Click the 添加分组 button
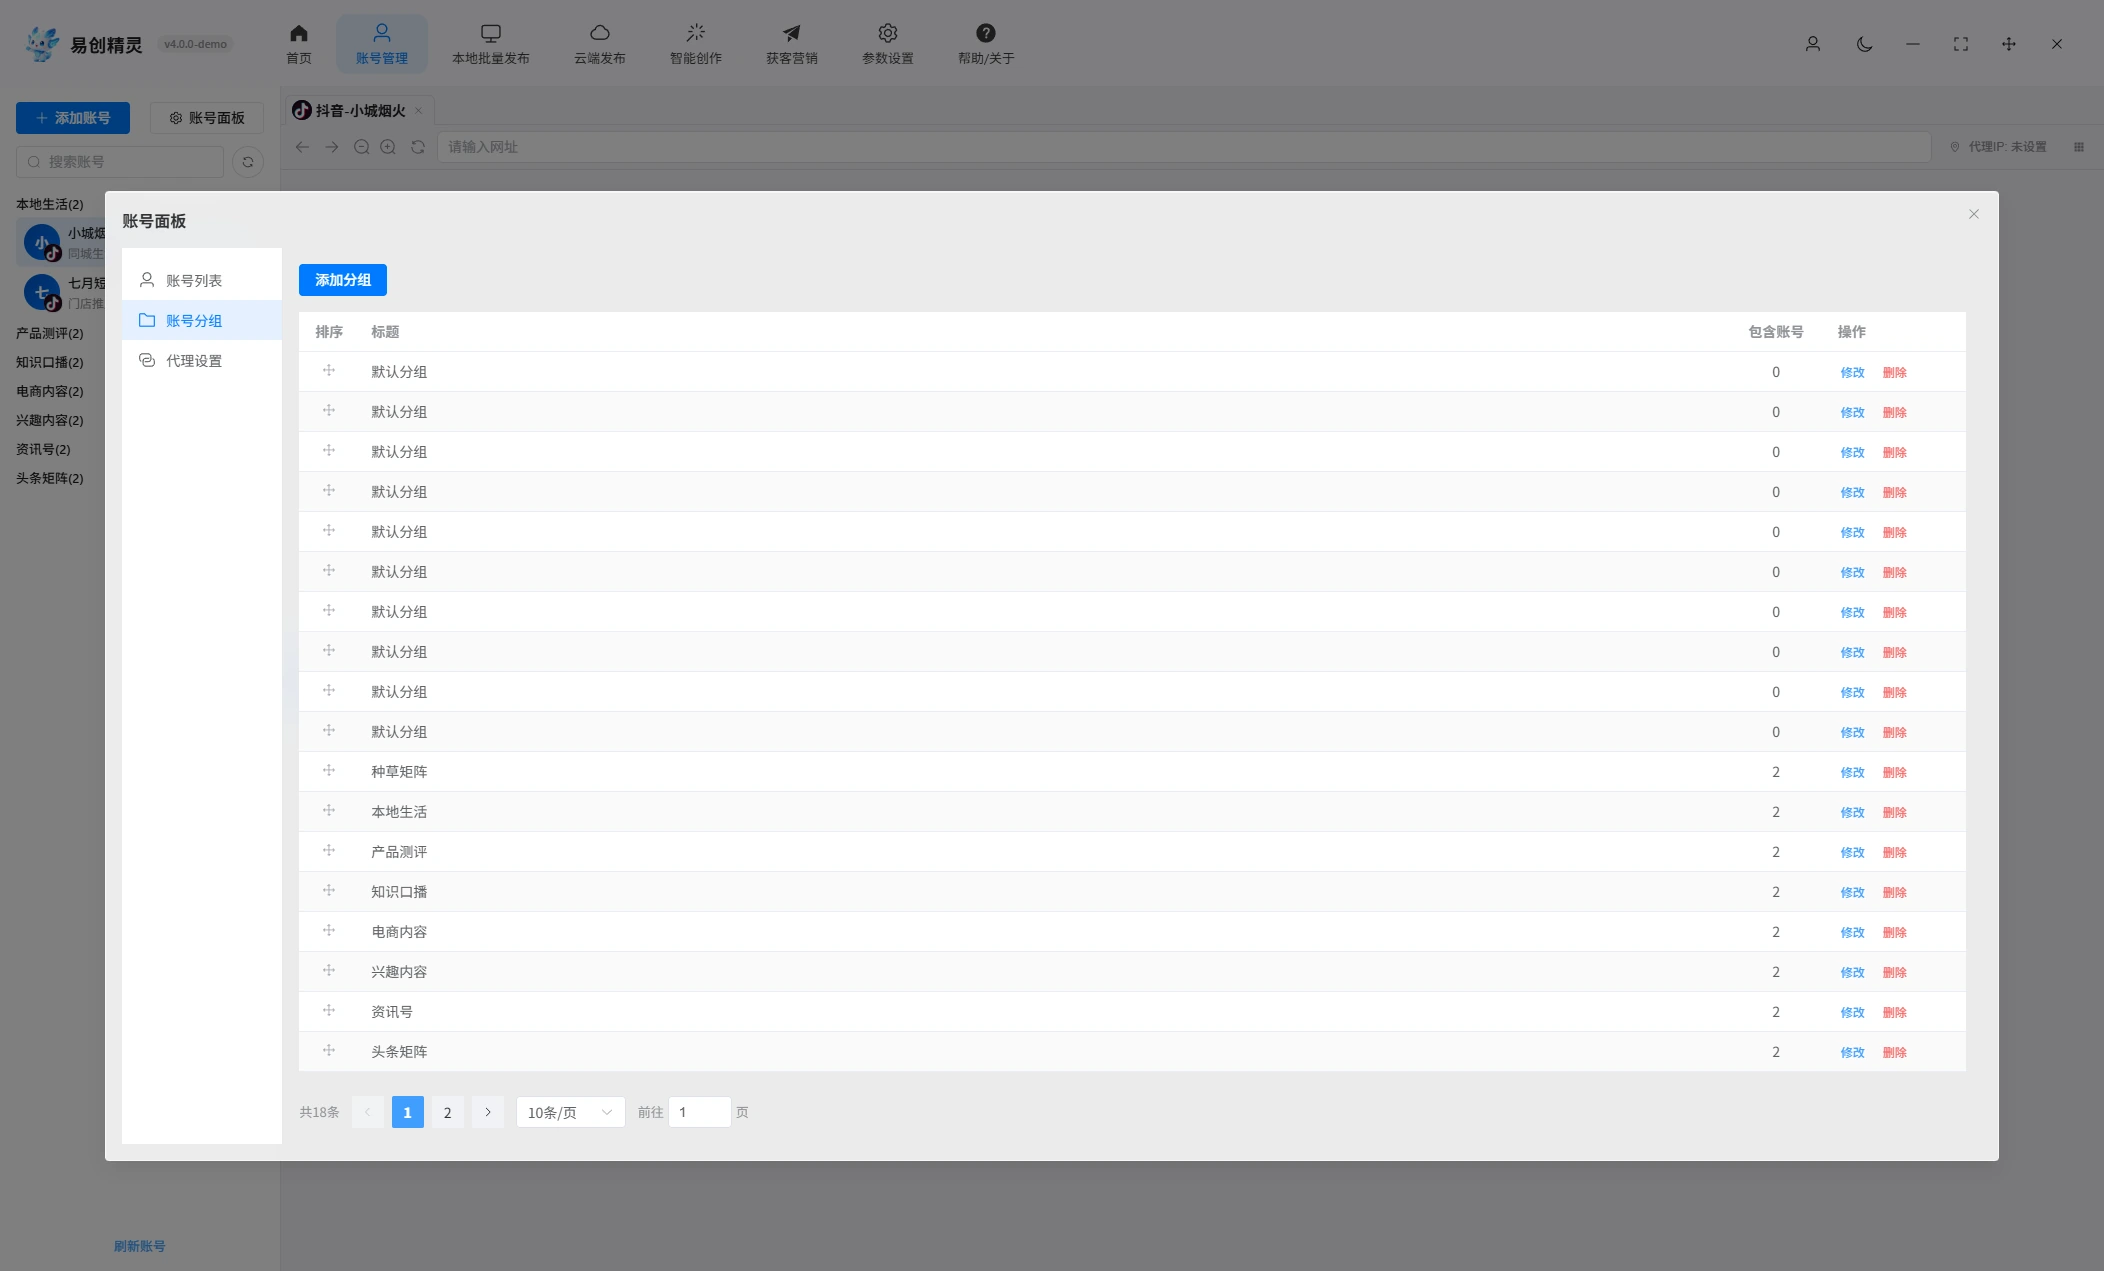The image size is (2104, 1271). point(342,280)
